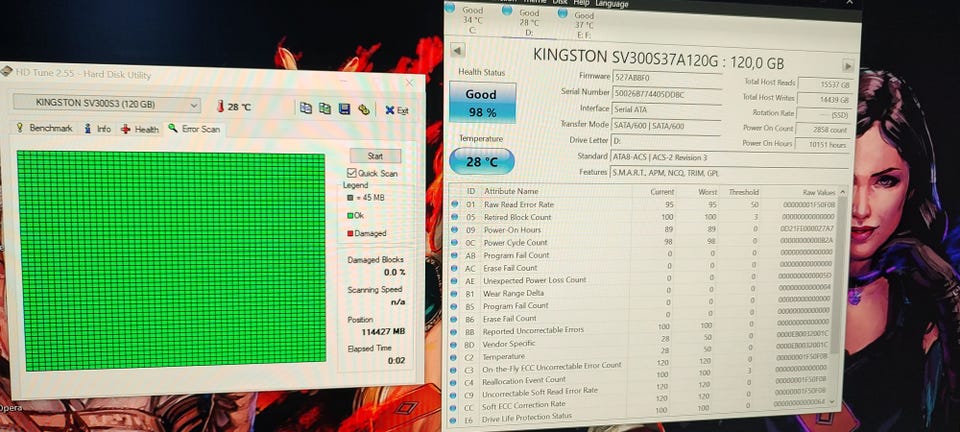Click status circle of Power-On Hours row
This screenshot has height=432, width=960.
[x=454, y=229]
